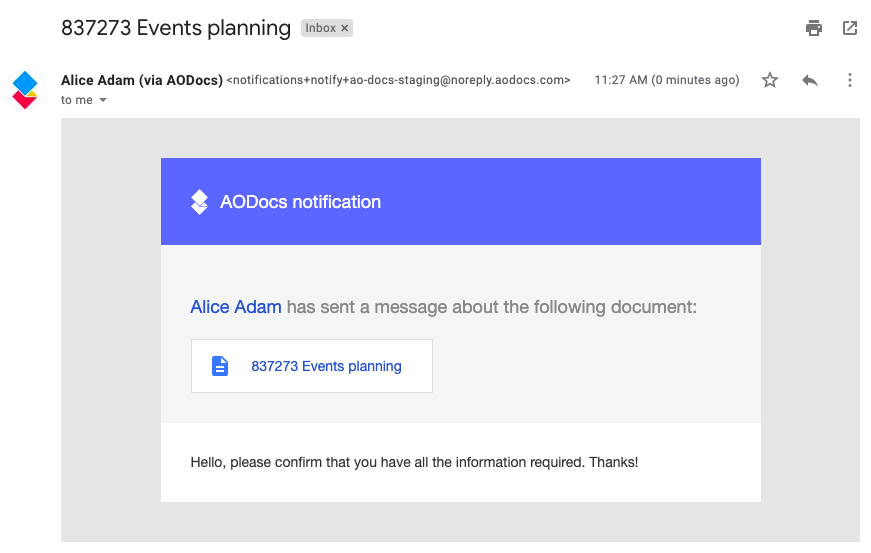This screenshot has width=871, height=553.
Task: Click the 11:27 AM timestamp
Action: [x=666, y=80]
